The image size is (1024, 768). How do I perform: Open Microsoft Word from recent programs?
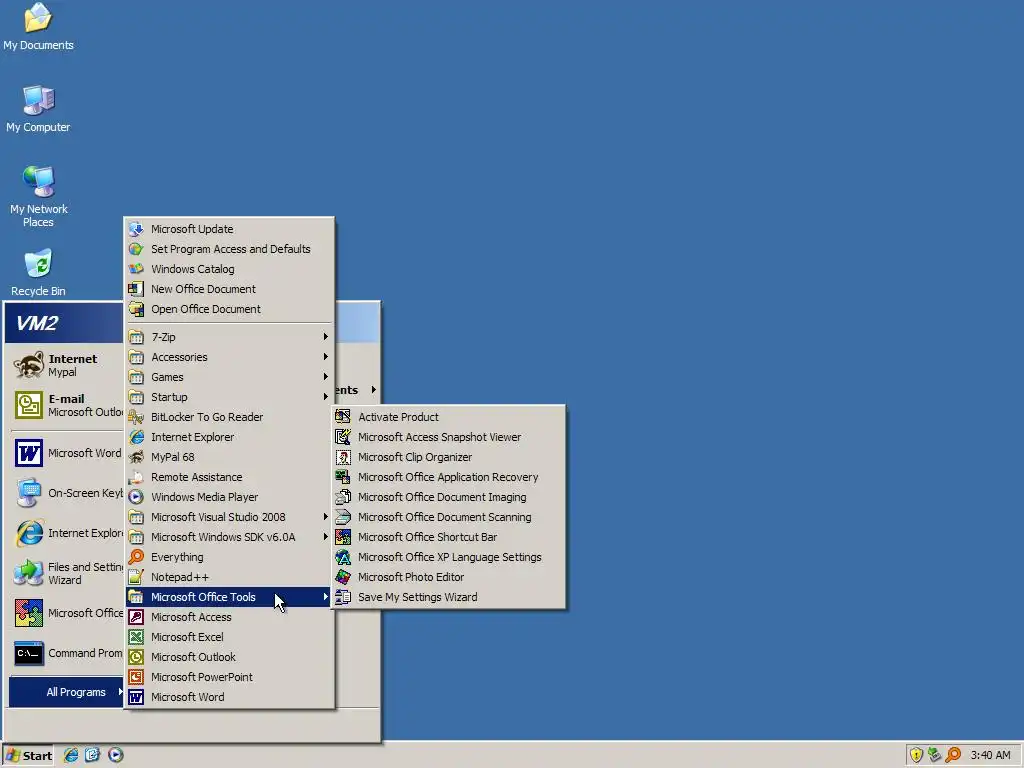[x=67, y=453]
